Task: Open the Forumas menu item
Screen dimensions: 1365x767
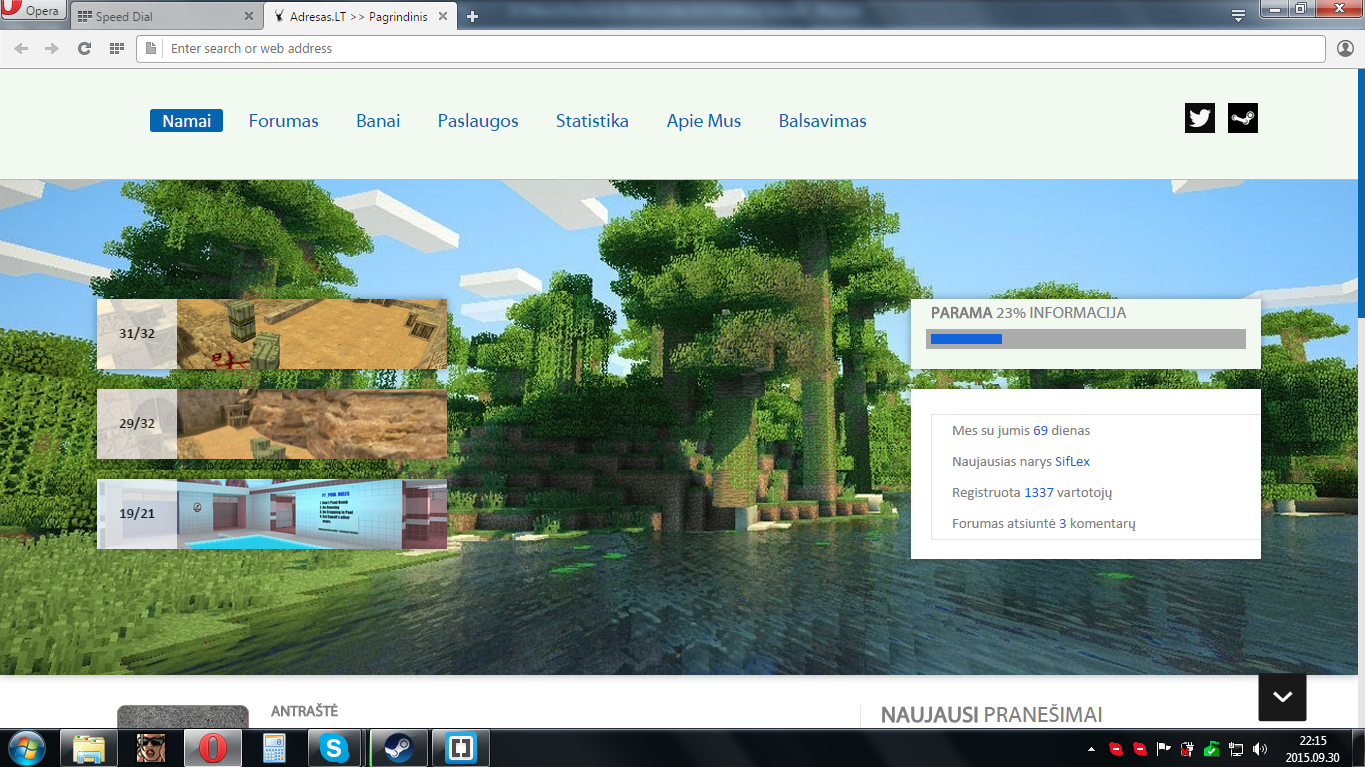Action: click(x=284, y=121)
